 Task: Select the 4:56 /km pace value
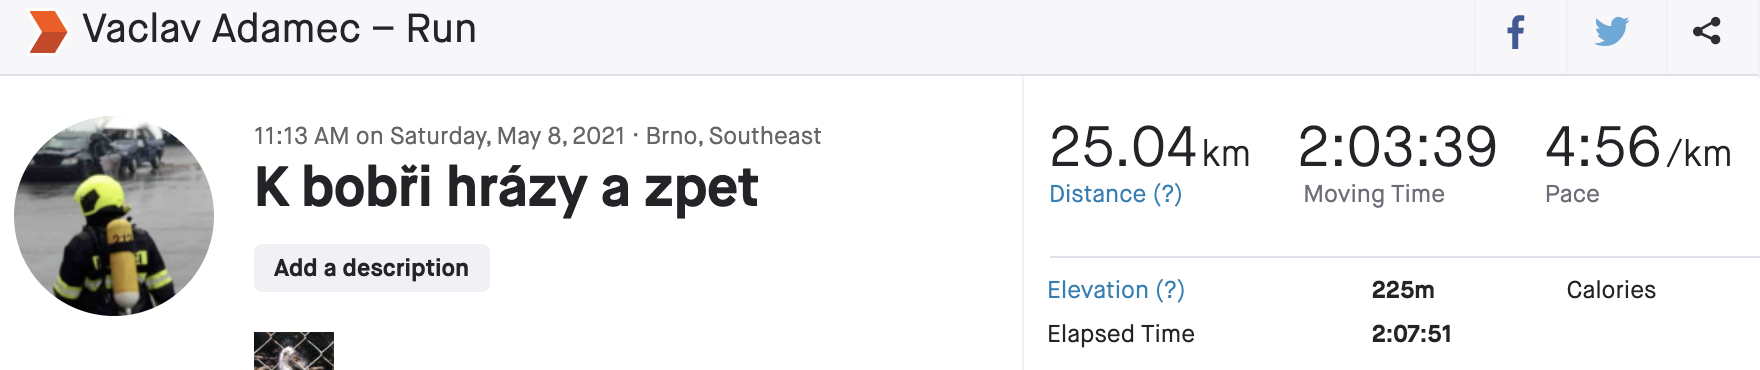click(x=1638, y=147)
